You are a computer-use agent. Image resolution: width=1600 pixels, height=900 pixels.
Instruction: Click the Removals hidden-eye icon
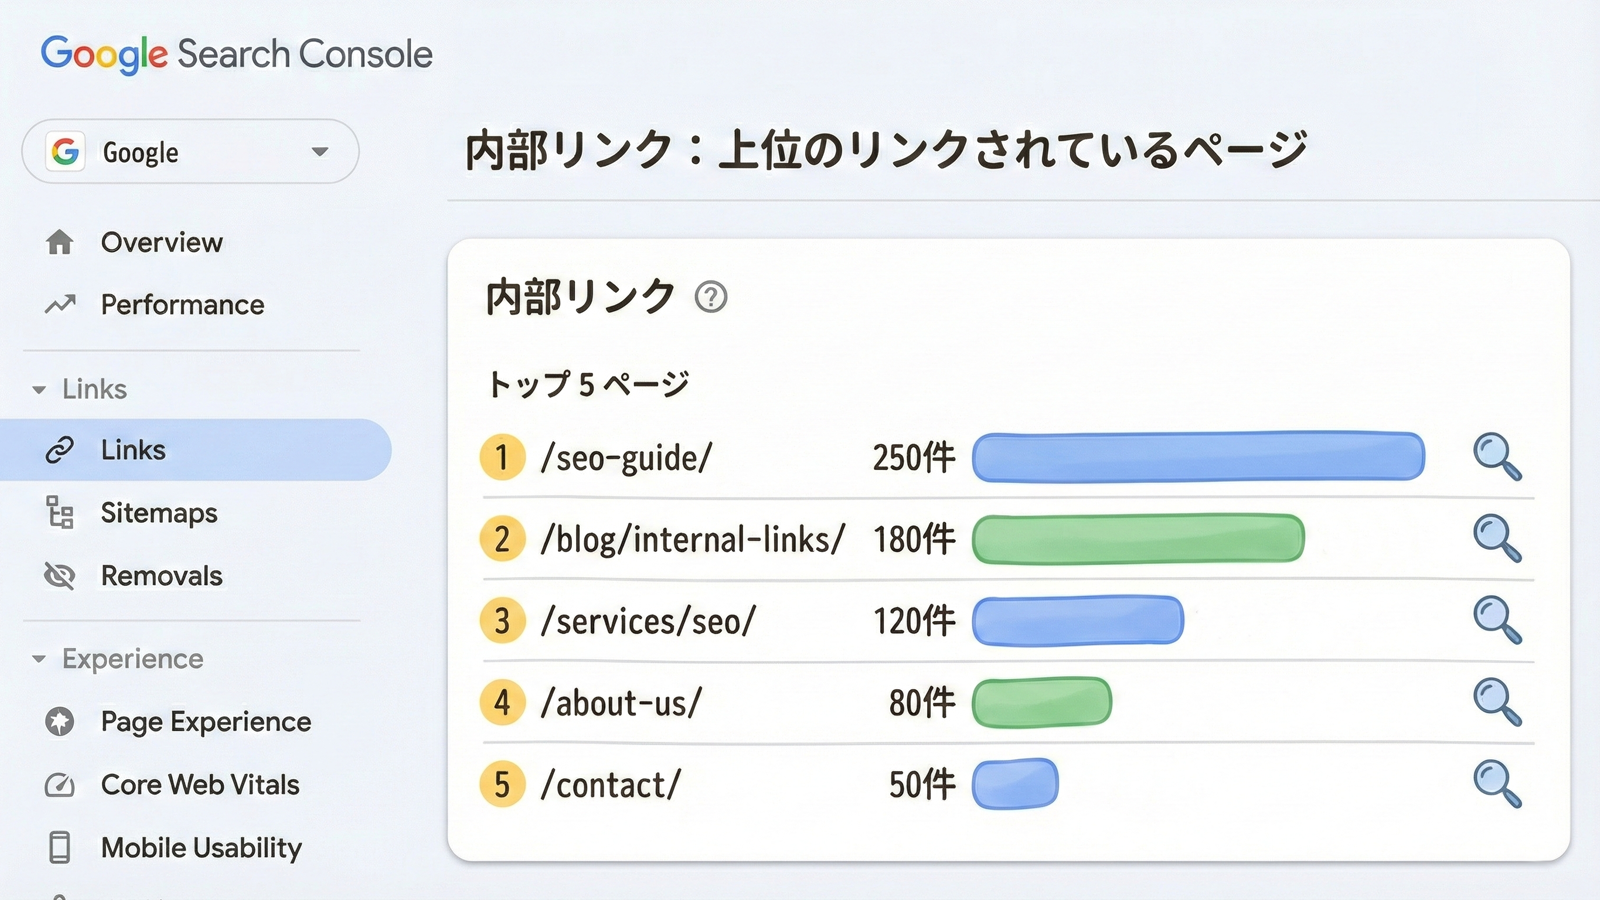(60, 576)
